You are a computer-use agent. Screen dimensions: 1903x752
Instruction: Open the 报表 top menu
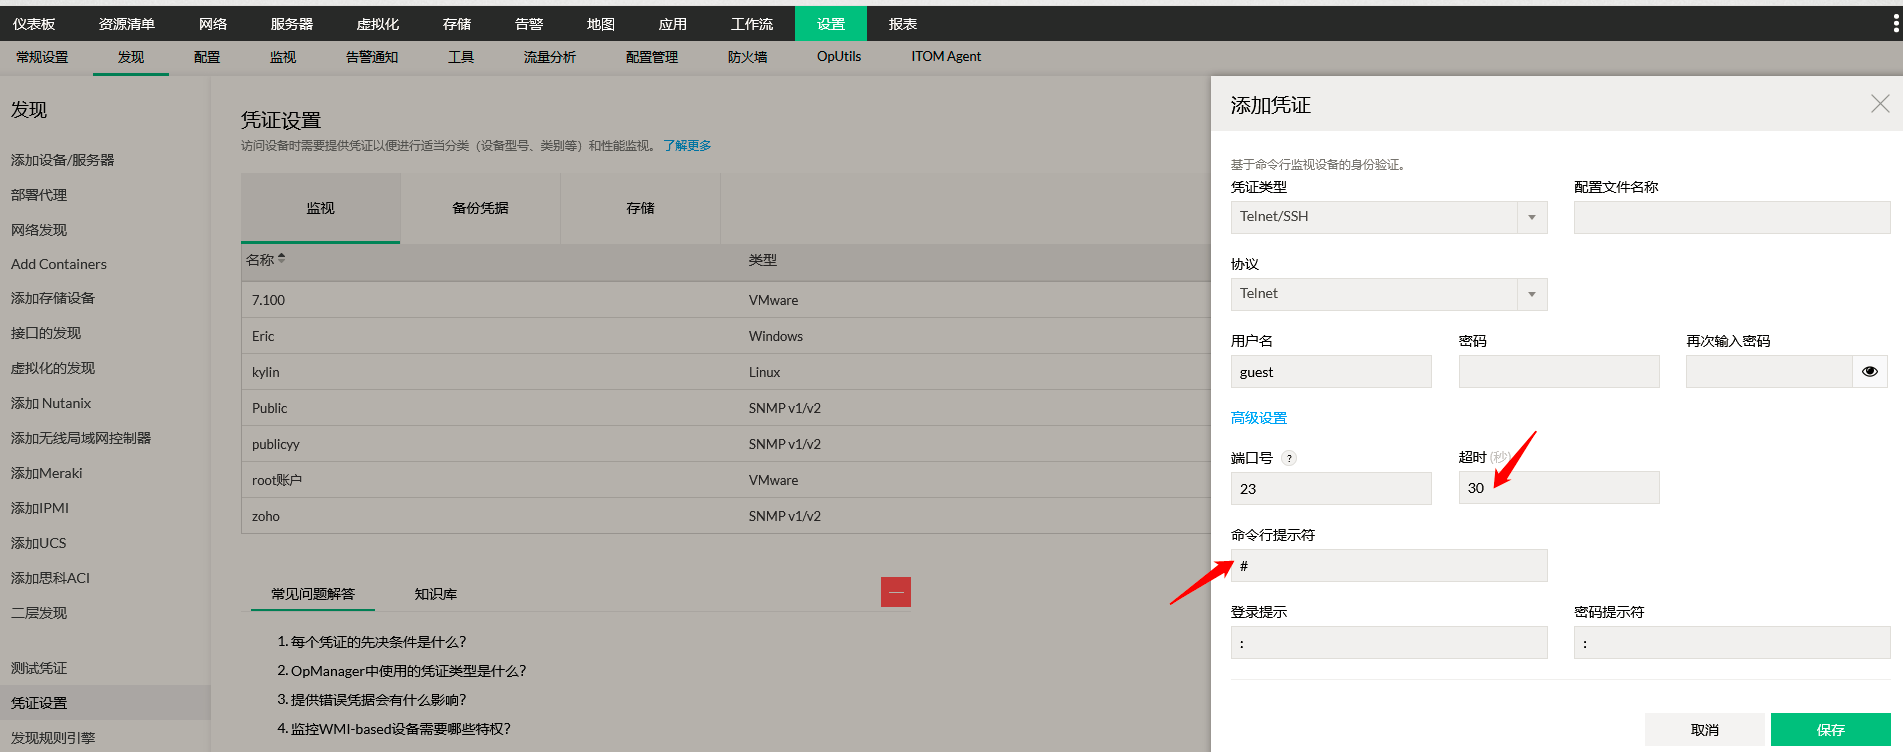click(x=903, y=24)
